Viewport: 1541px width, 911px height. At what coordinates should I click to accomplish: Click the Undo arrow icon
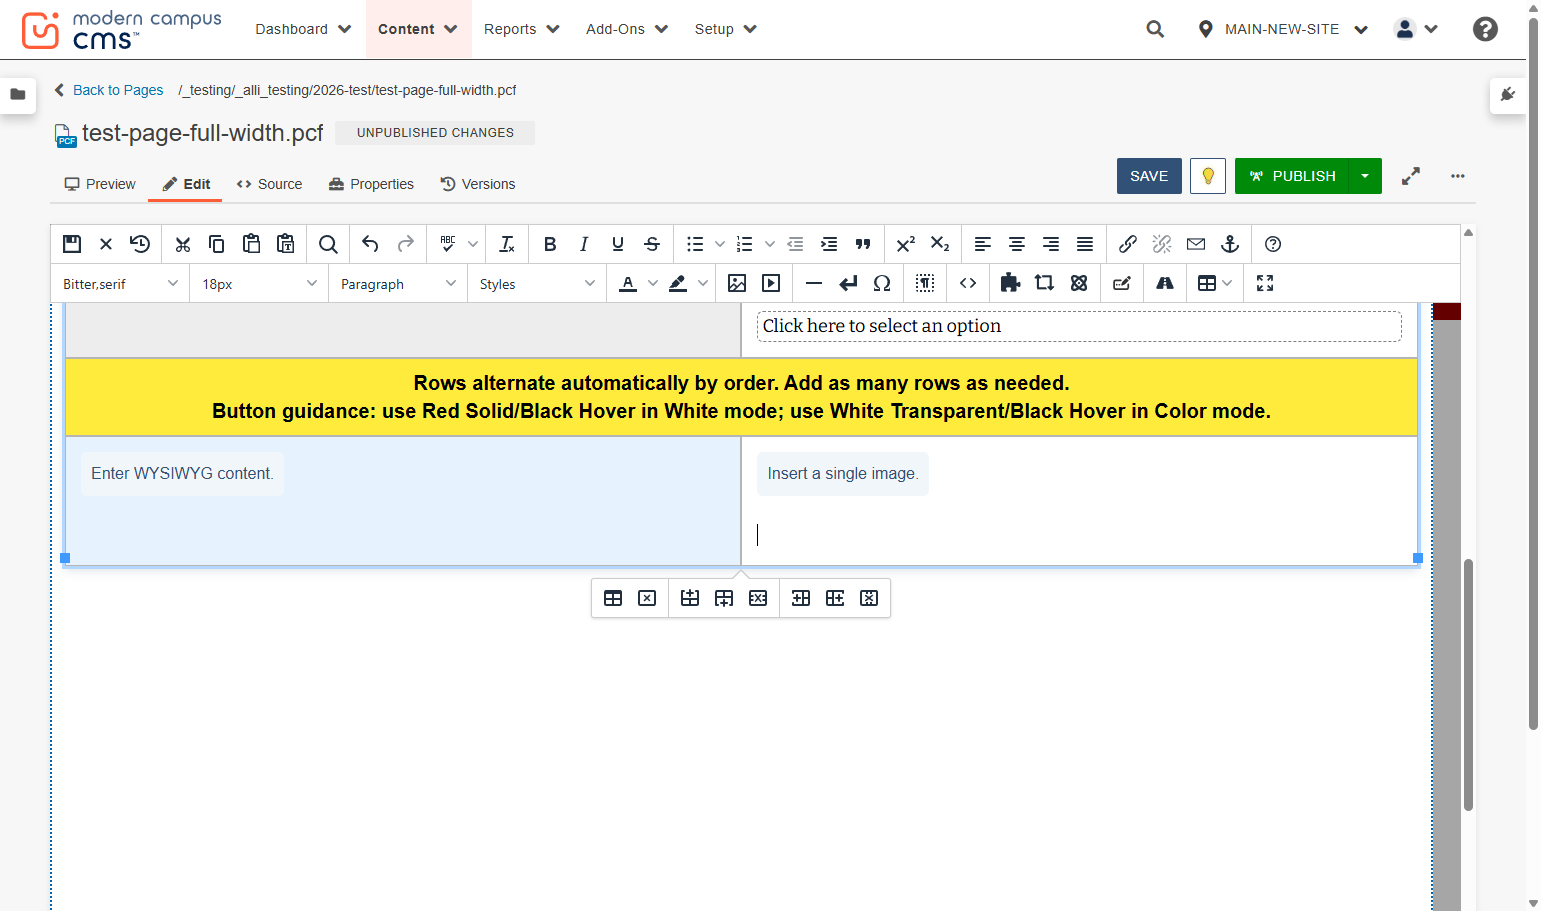(x=370, y=244)
